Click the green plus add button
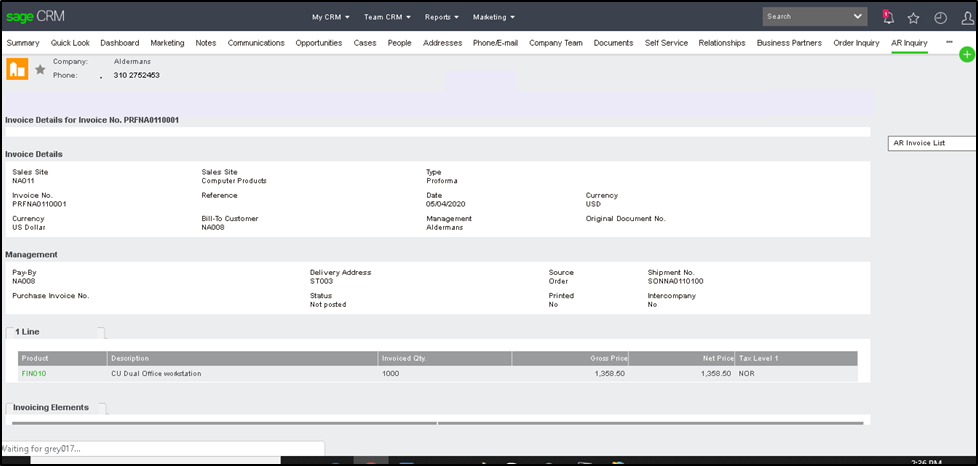The image size is (978, 466). [x=966, y=54]
